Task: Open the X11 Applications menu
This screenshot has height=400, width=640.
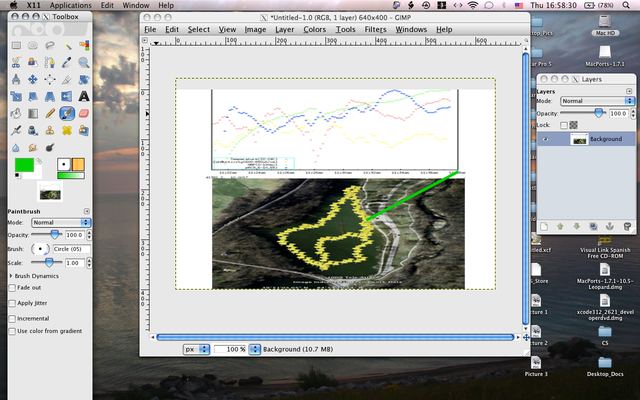Action: coord(71,5)
